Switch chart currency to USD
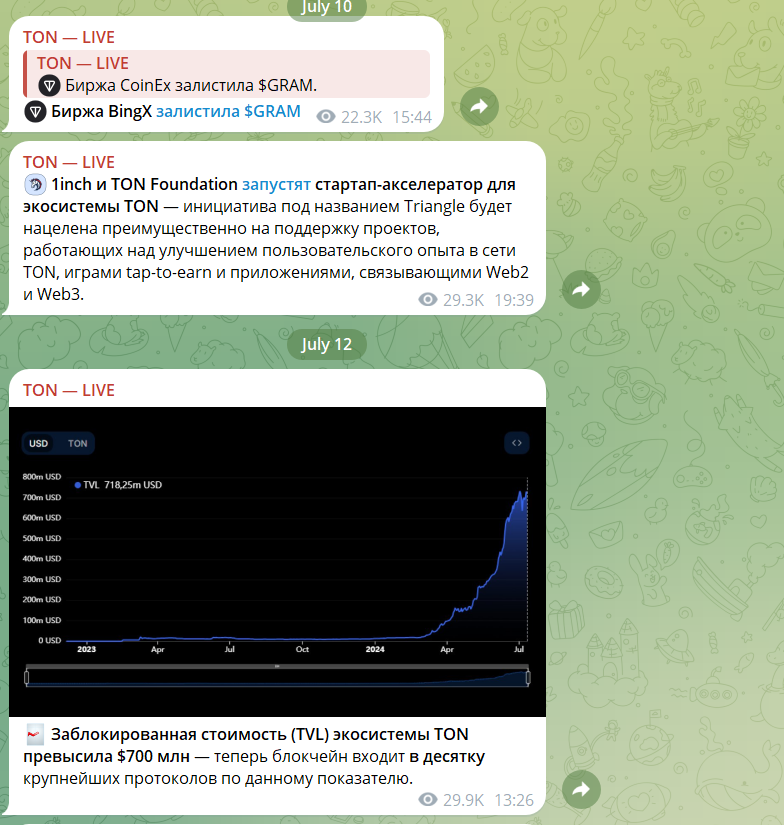Viewport: 784px width, 825px height. click(38, 444)
